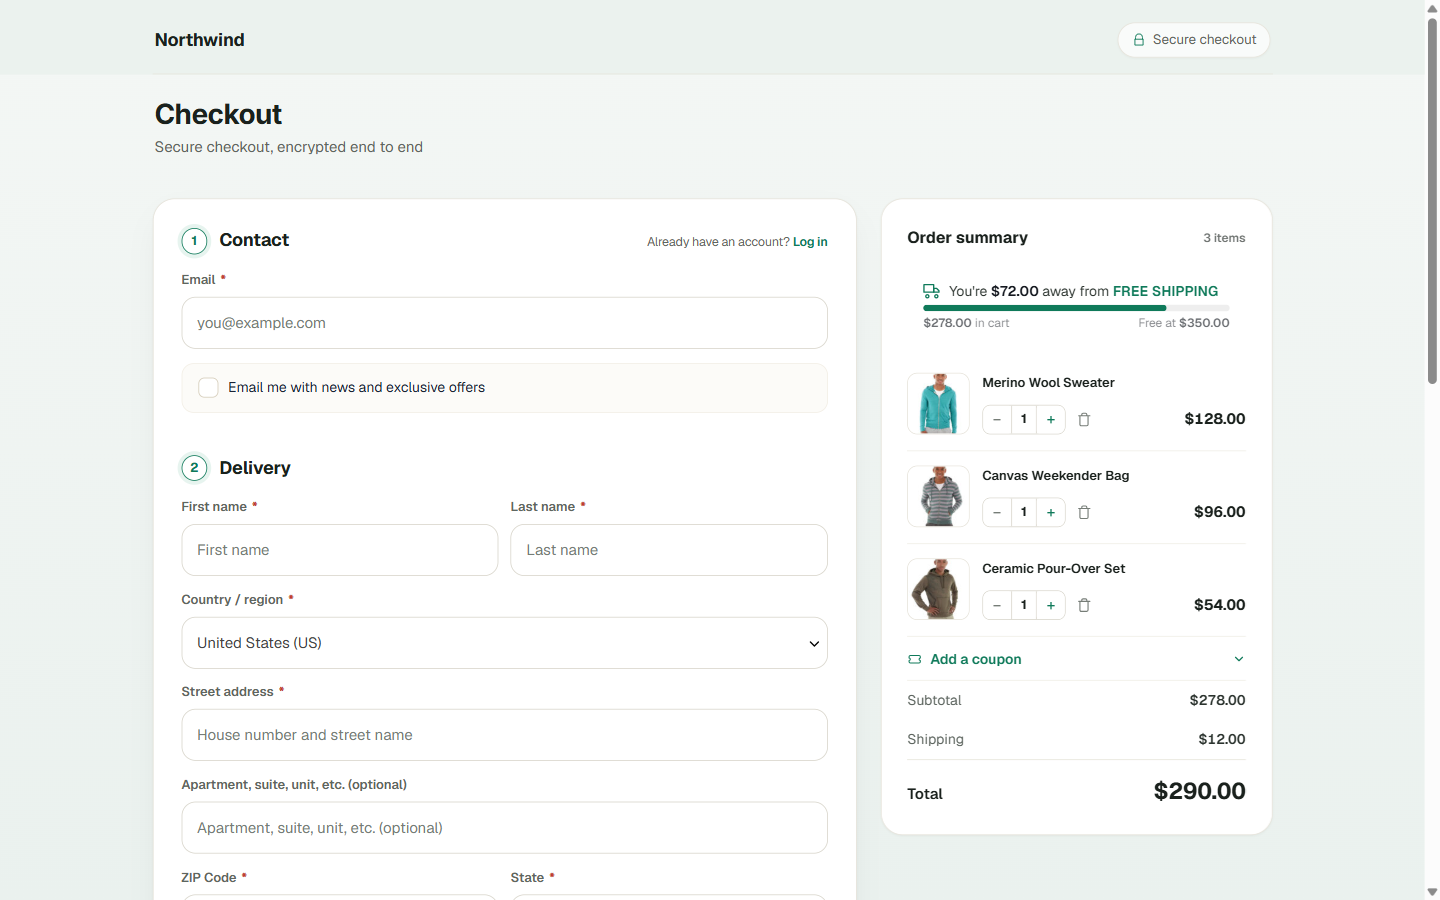Open the Add a coupon link
The height and width of the screenshot is (900, 1440).
pyautogui.click(x=976, y=660)
